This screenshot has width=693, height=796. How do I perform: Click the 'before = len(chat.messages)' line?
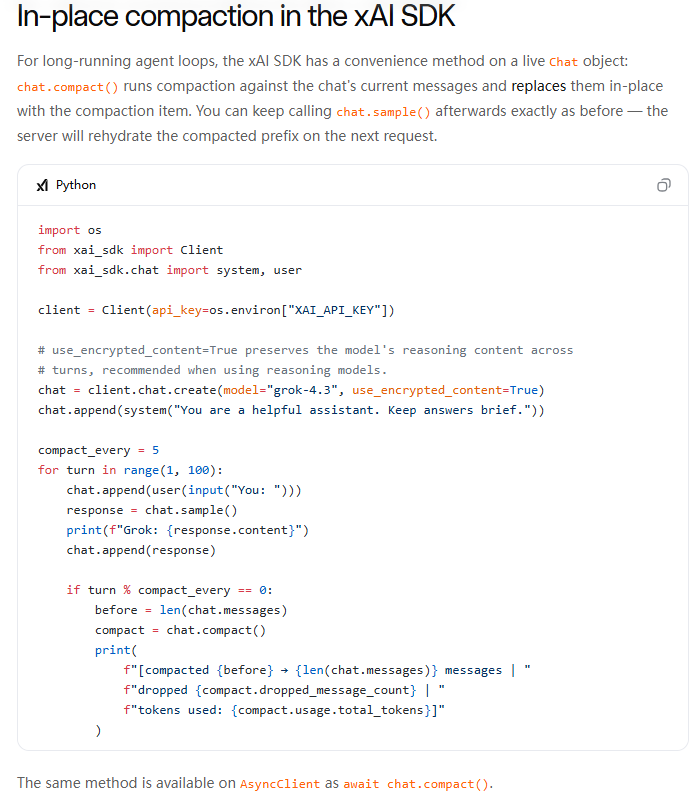(191, 610)
